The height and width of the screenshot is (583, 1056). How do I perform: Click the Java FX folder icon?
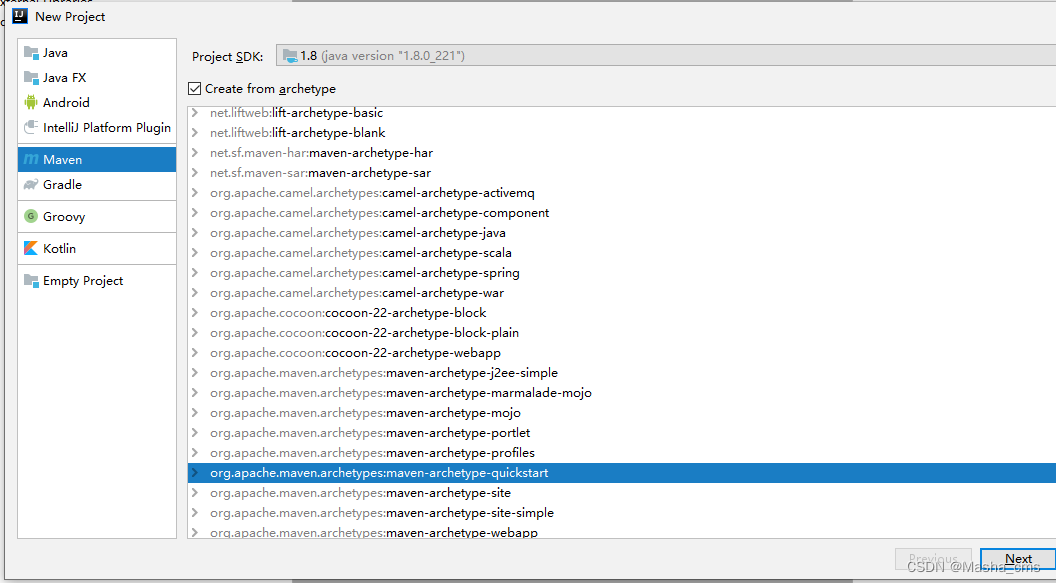click(31, 77)
